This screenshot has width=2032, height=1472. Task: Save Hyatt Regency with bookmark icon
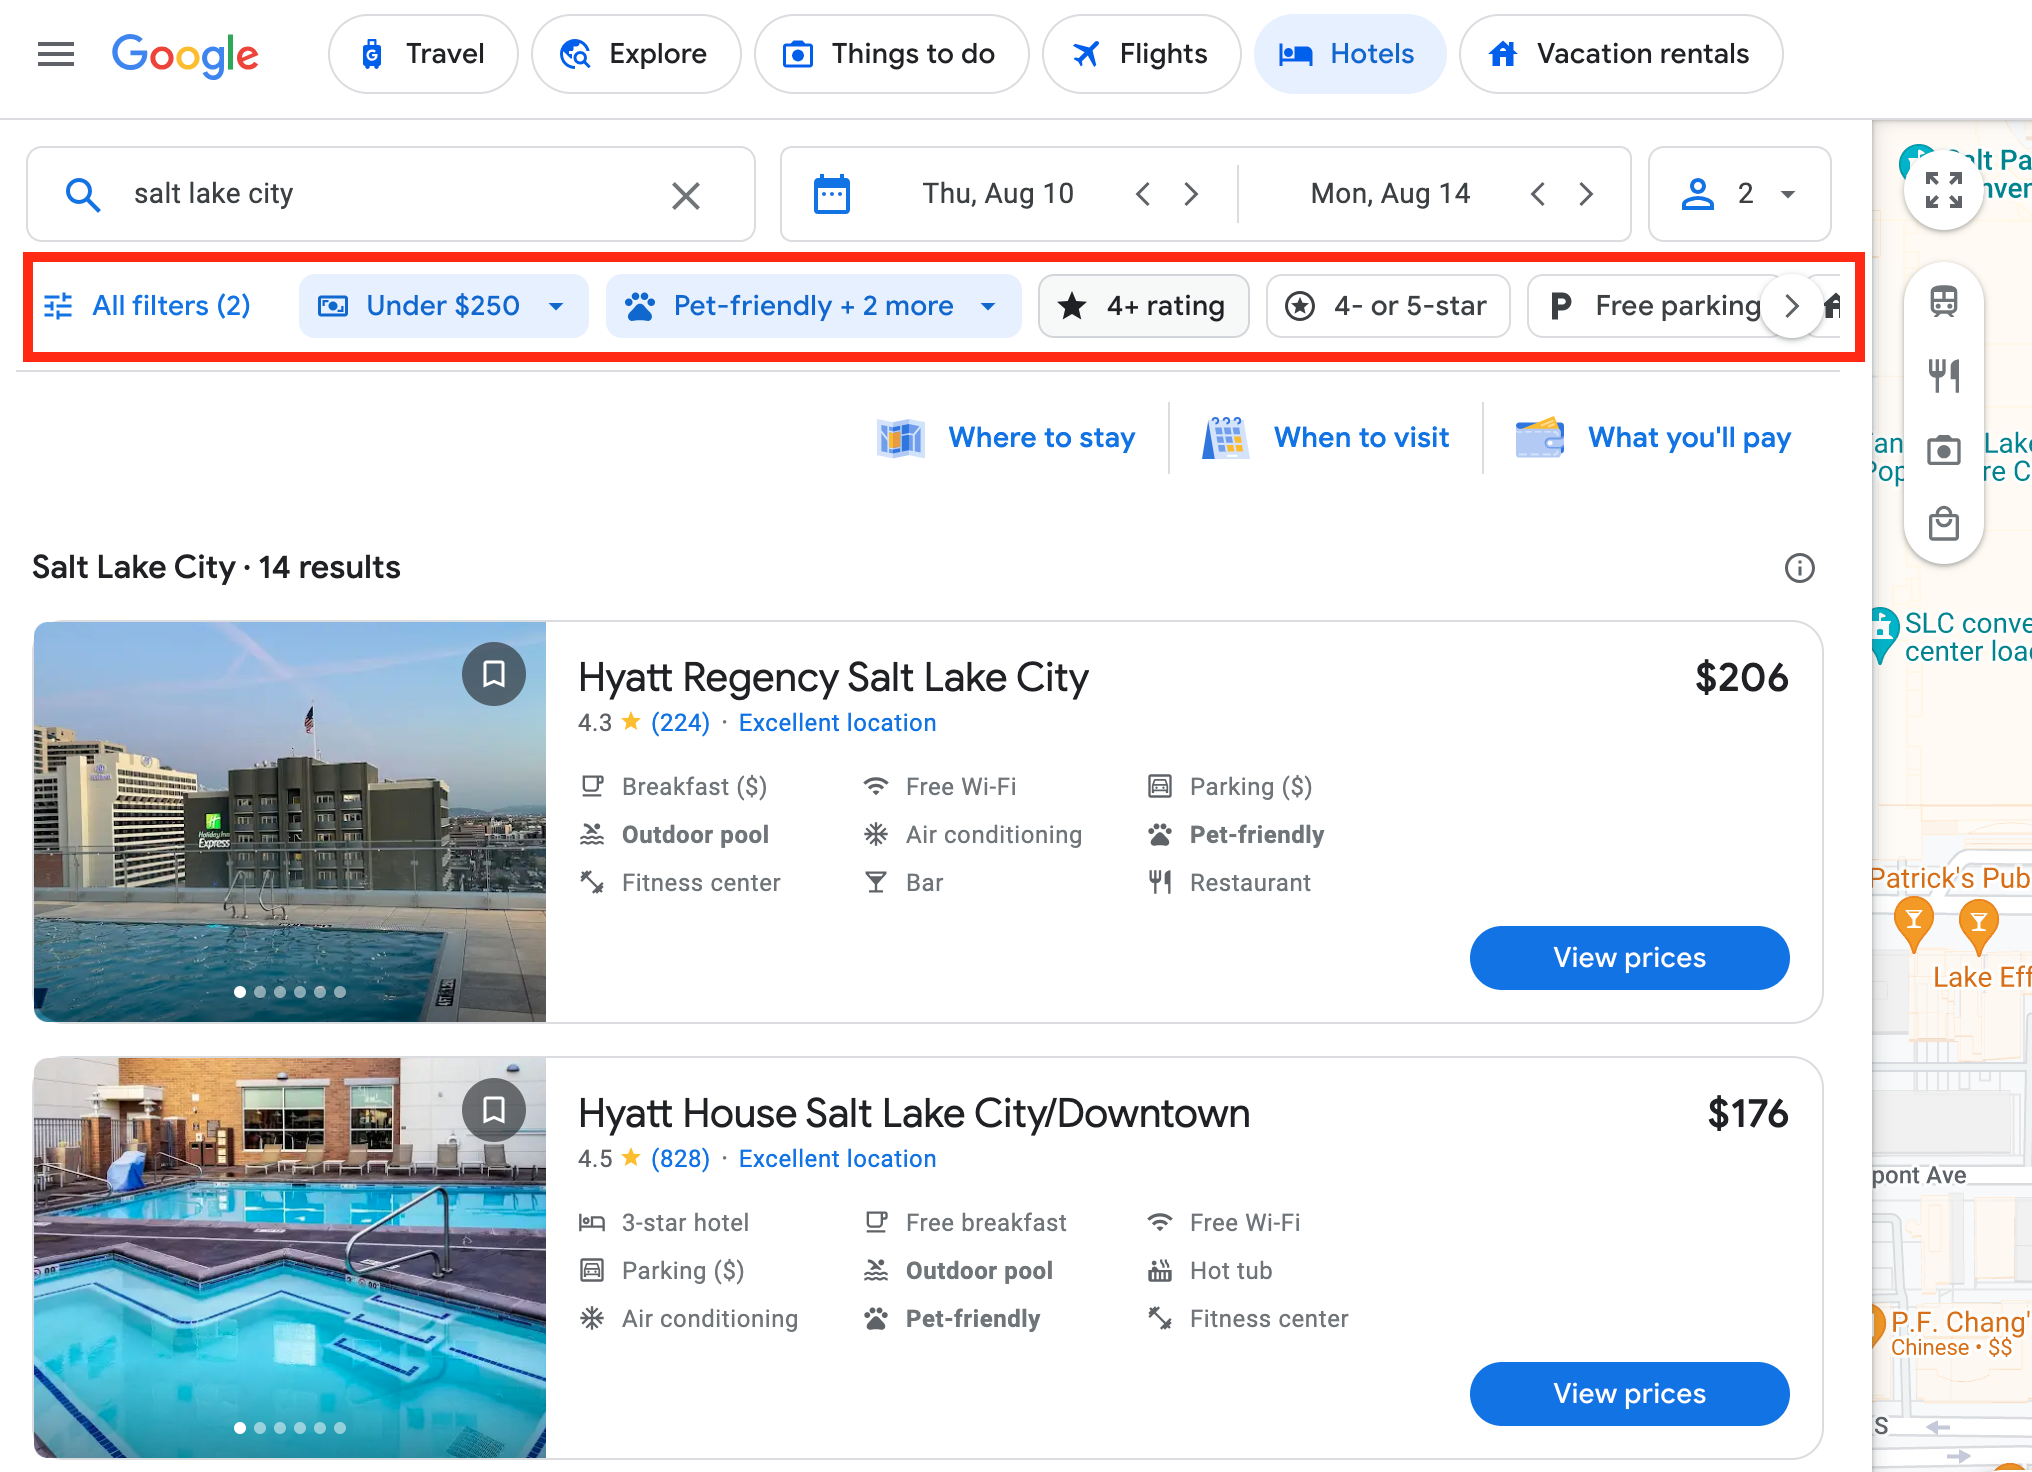[494, 674]
